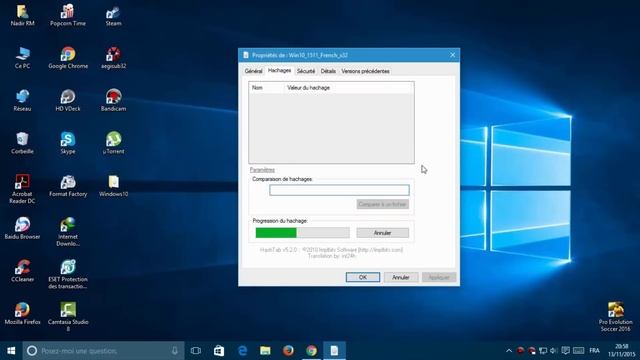Select the Corbeille recycle bin icon
The width and height of the screenshot is (640, 360).
pyautogui.click(x=22, y=143)
